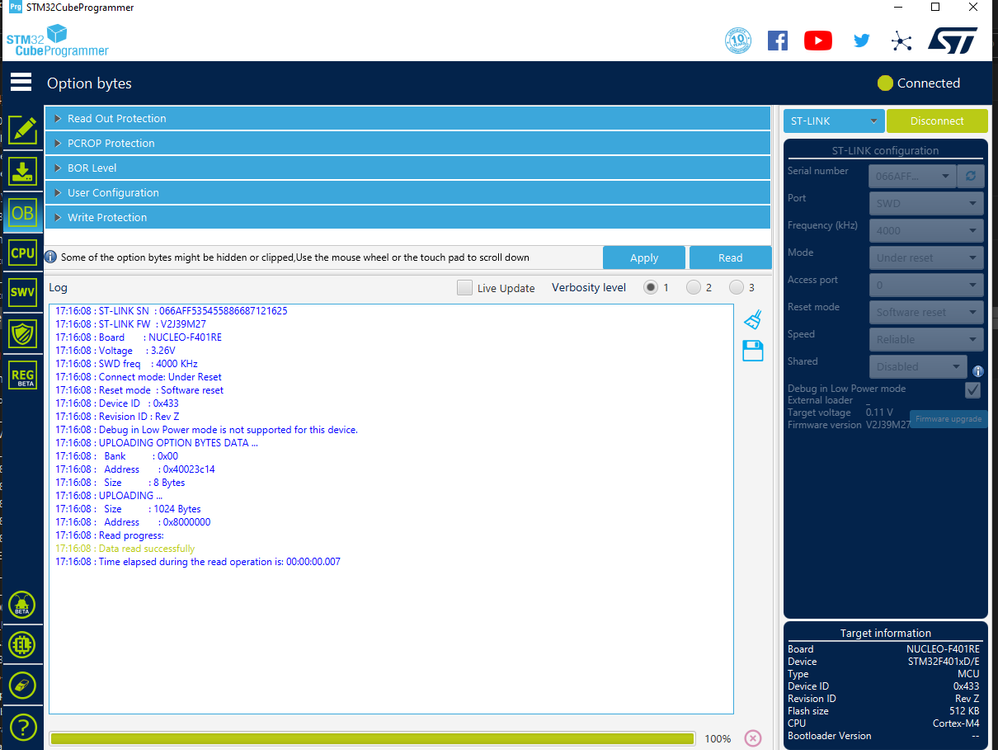The width and height of the screenshot is (998, 750).
Task: Open the hamburger menu
Action: tap(21, 82)
